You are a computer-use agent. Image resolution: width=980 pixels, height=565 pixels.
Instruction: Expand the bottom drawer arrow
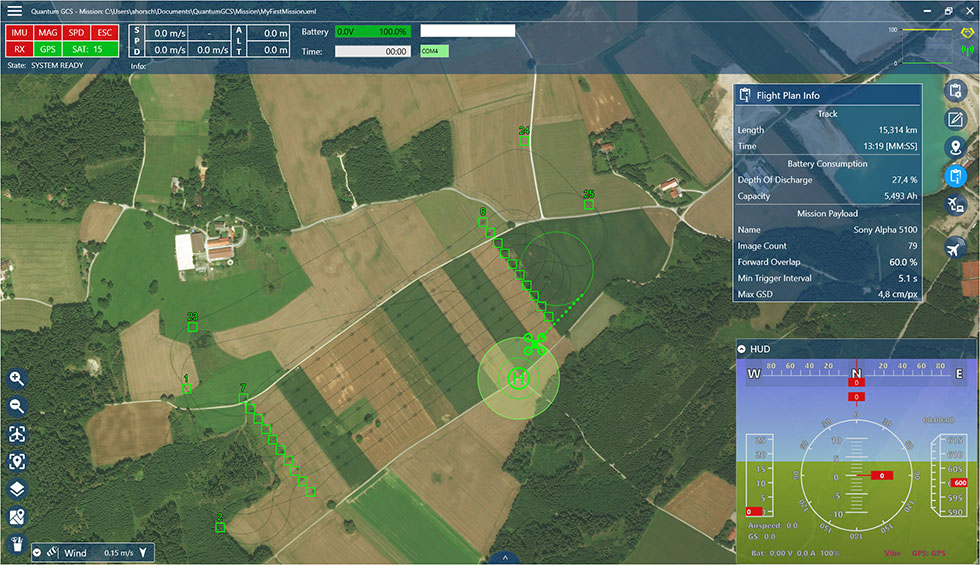504,557
